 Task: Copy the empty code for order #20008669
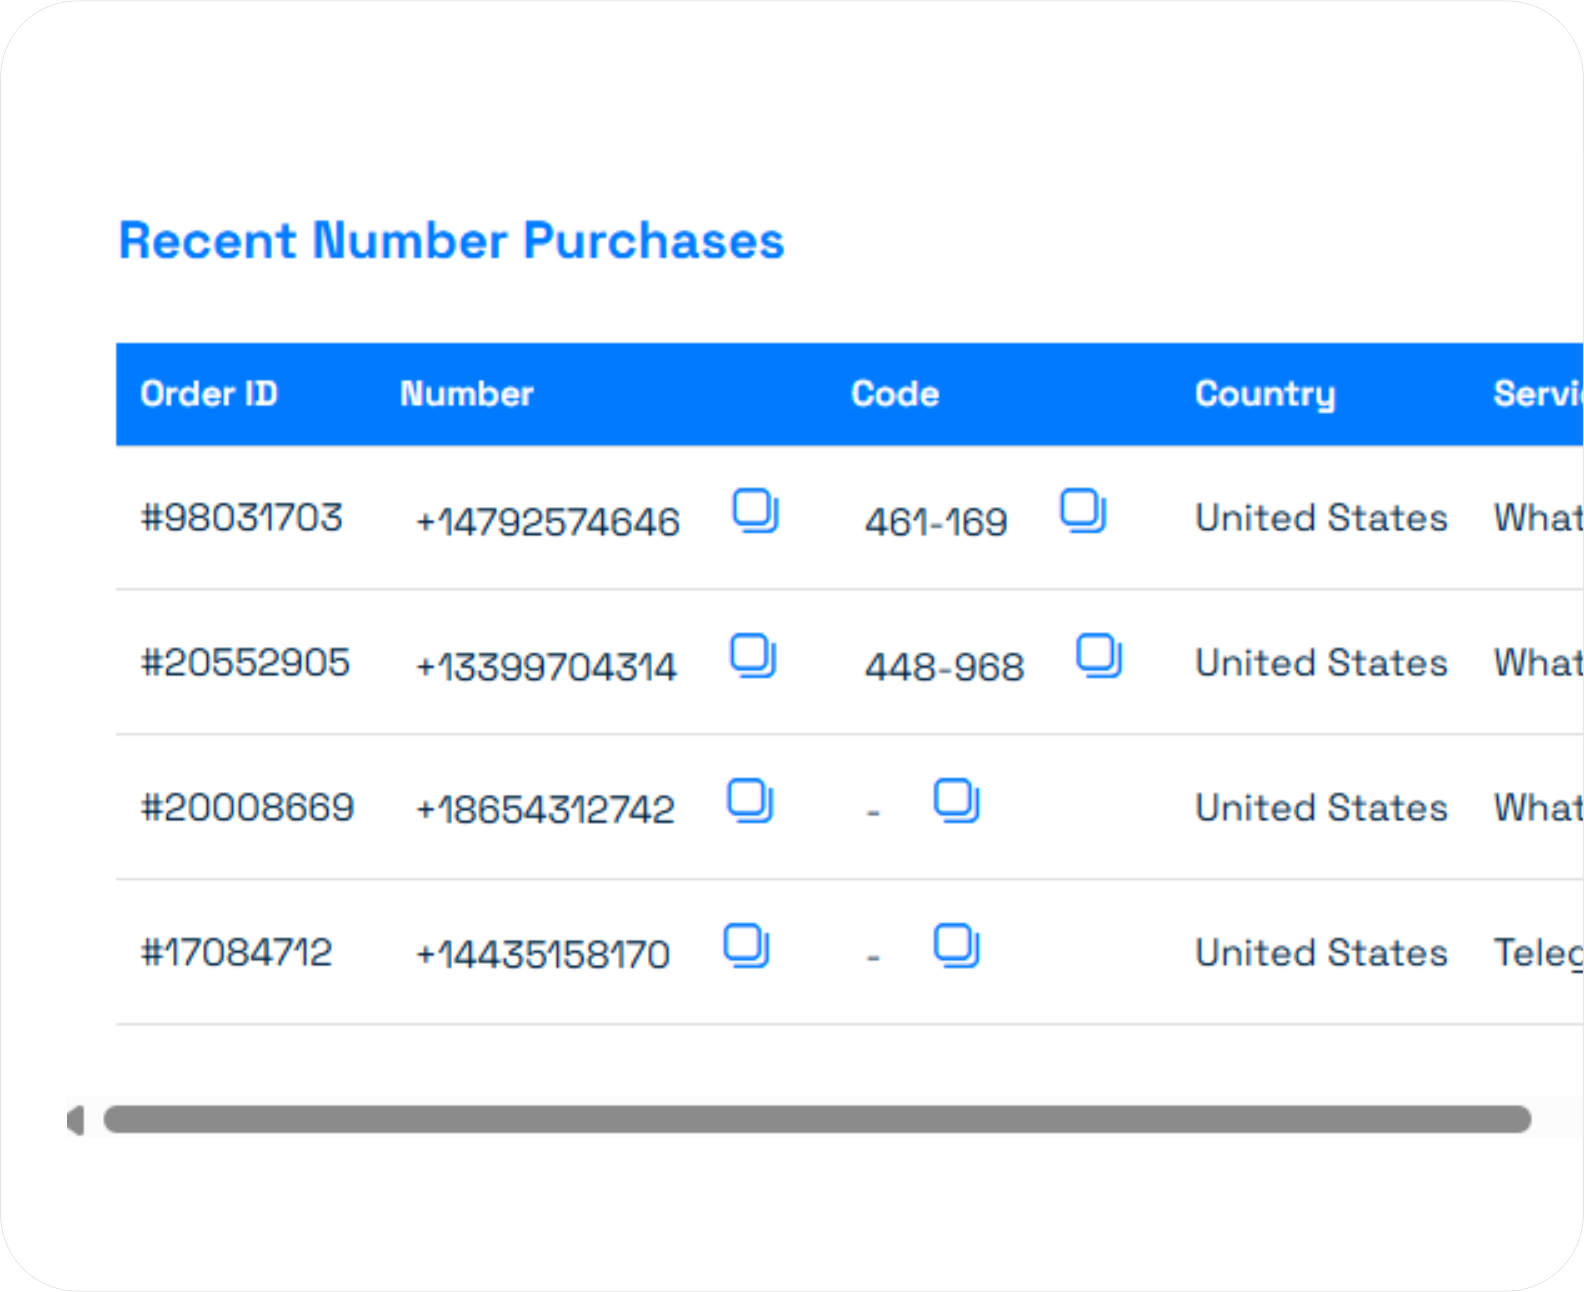[x=956, y=801]
